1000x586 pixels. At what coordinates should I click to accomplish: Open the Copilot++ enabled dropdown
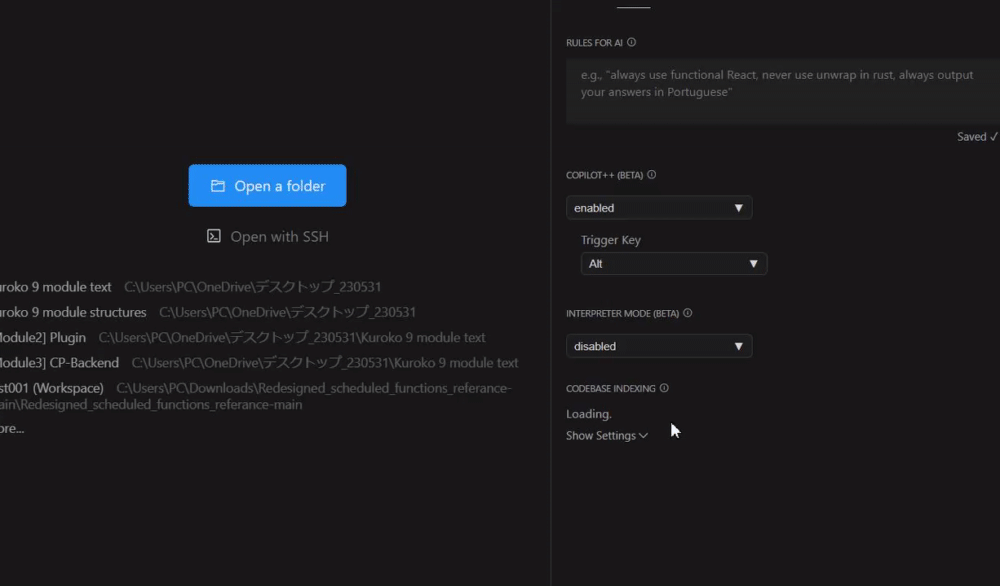point(659,208)
